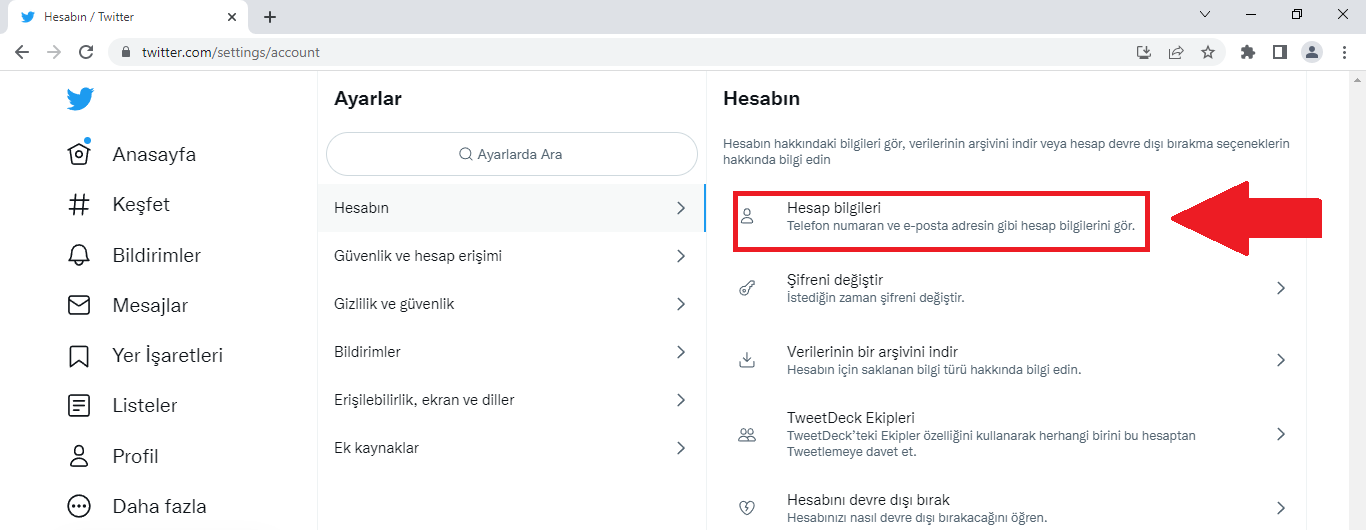This screenshot has width=1366, height=530.
Task: Select Hesabın in Ayarlar list
Action: (511, 208)
